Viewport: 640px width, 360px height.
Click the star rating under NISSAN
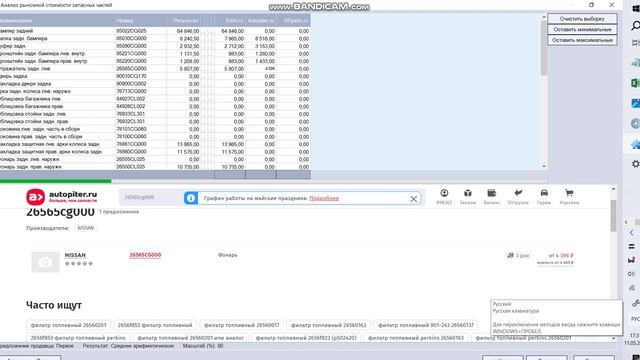point(79,264)
